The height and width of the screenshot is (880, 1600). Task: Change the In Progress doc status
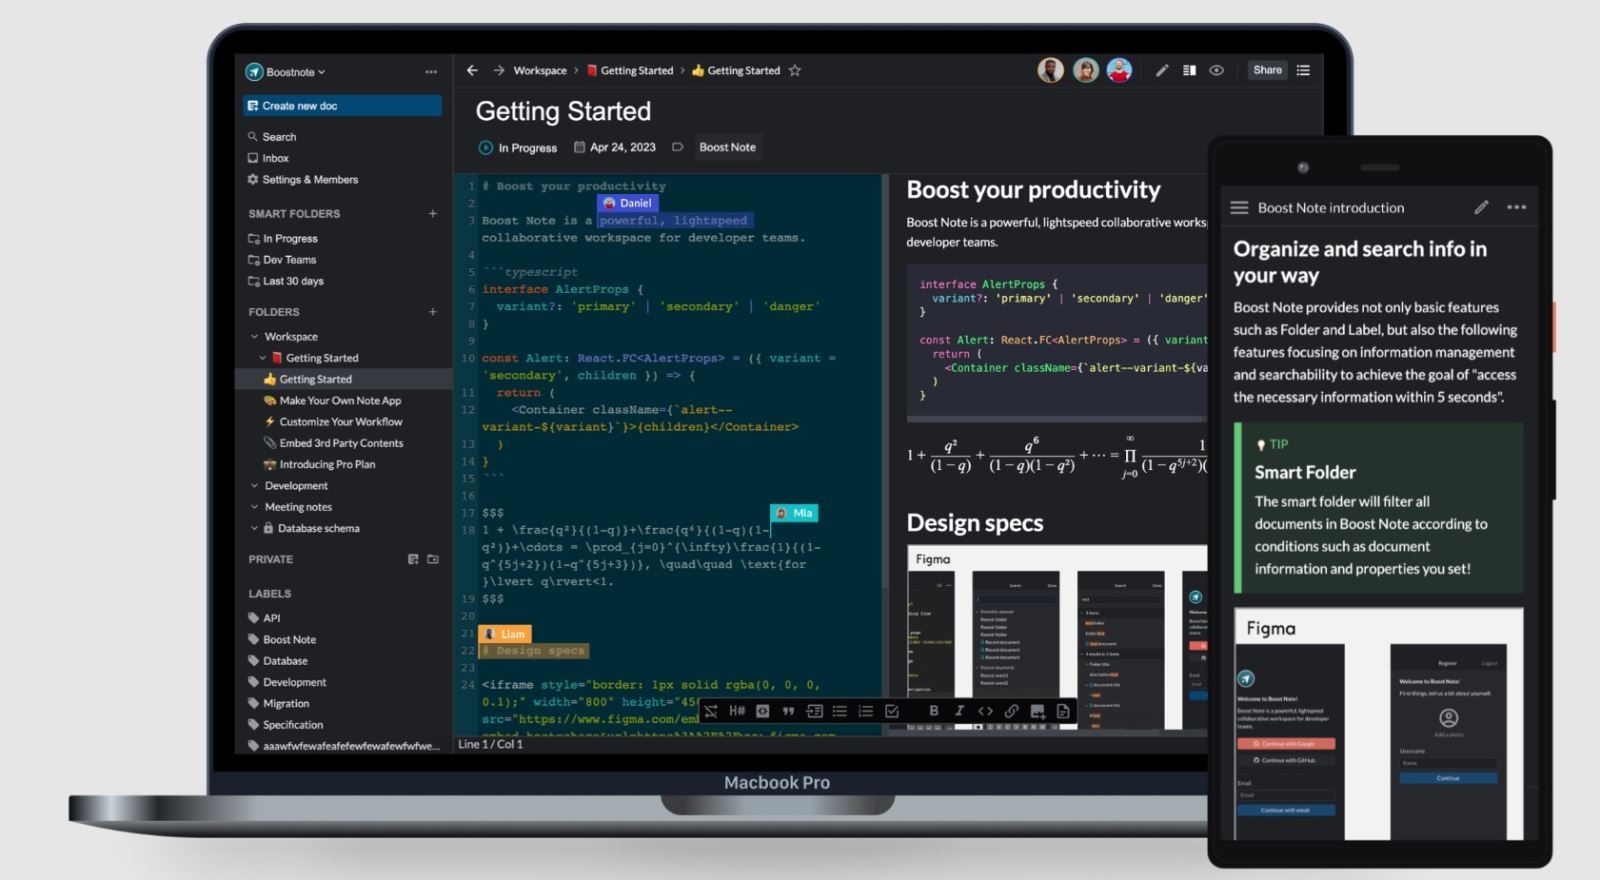(518, 148)
